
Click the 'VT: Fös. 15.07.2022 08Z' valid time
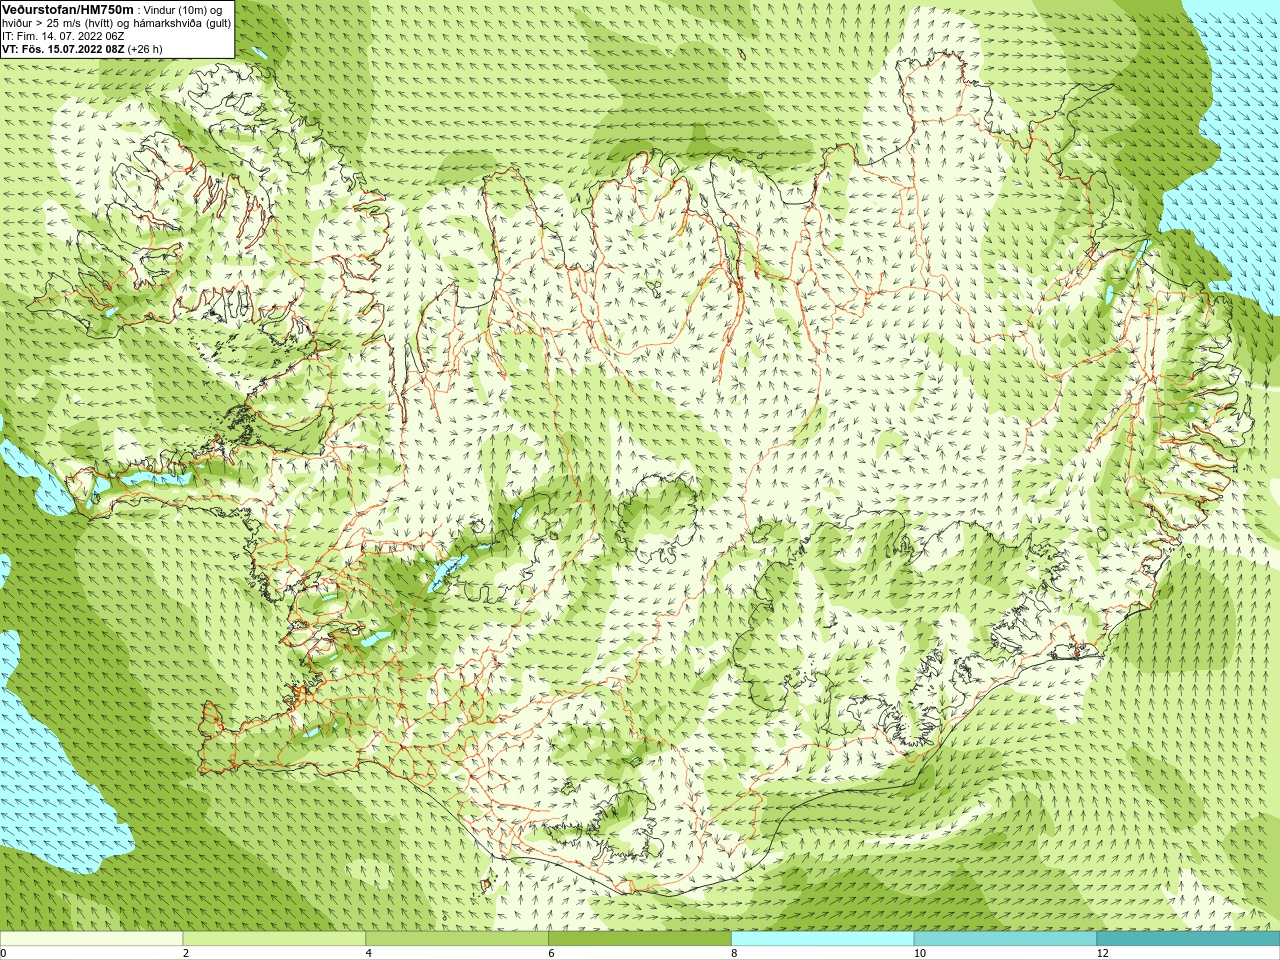click(63, 48)
